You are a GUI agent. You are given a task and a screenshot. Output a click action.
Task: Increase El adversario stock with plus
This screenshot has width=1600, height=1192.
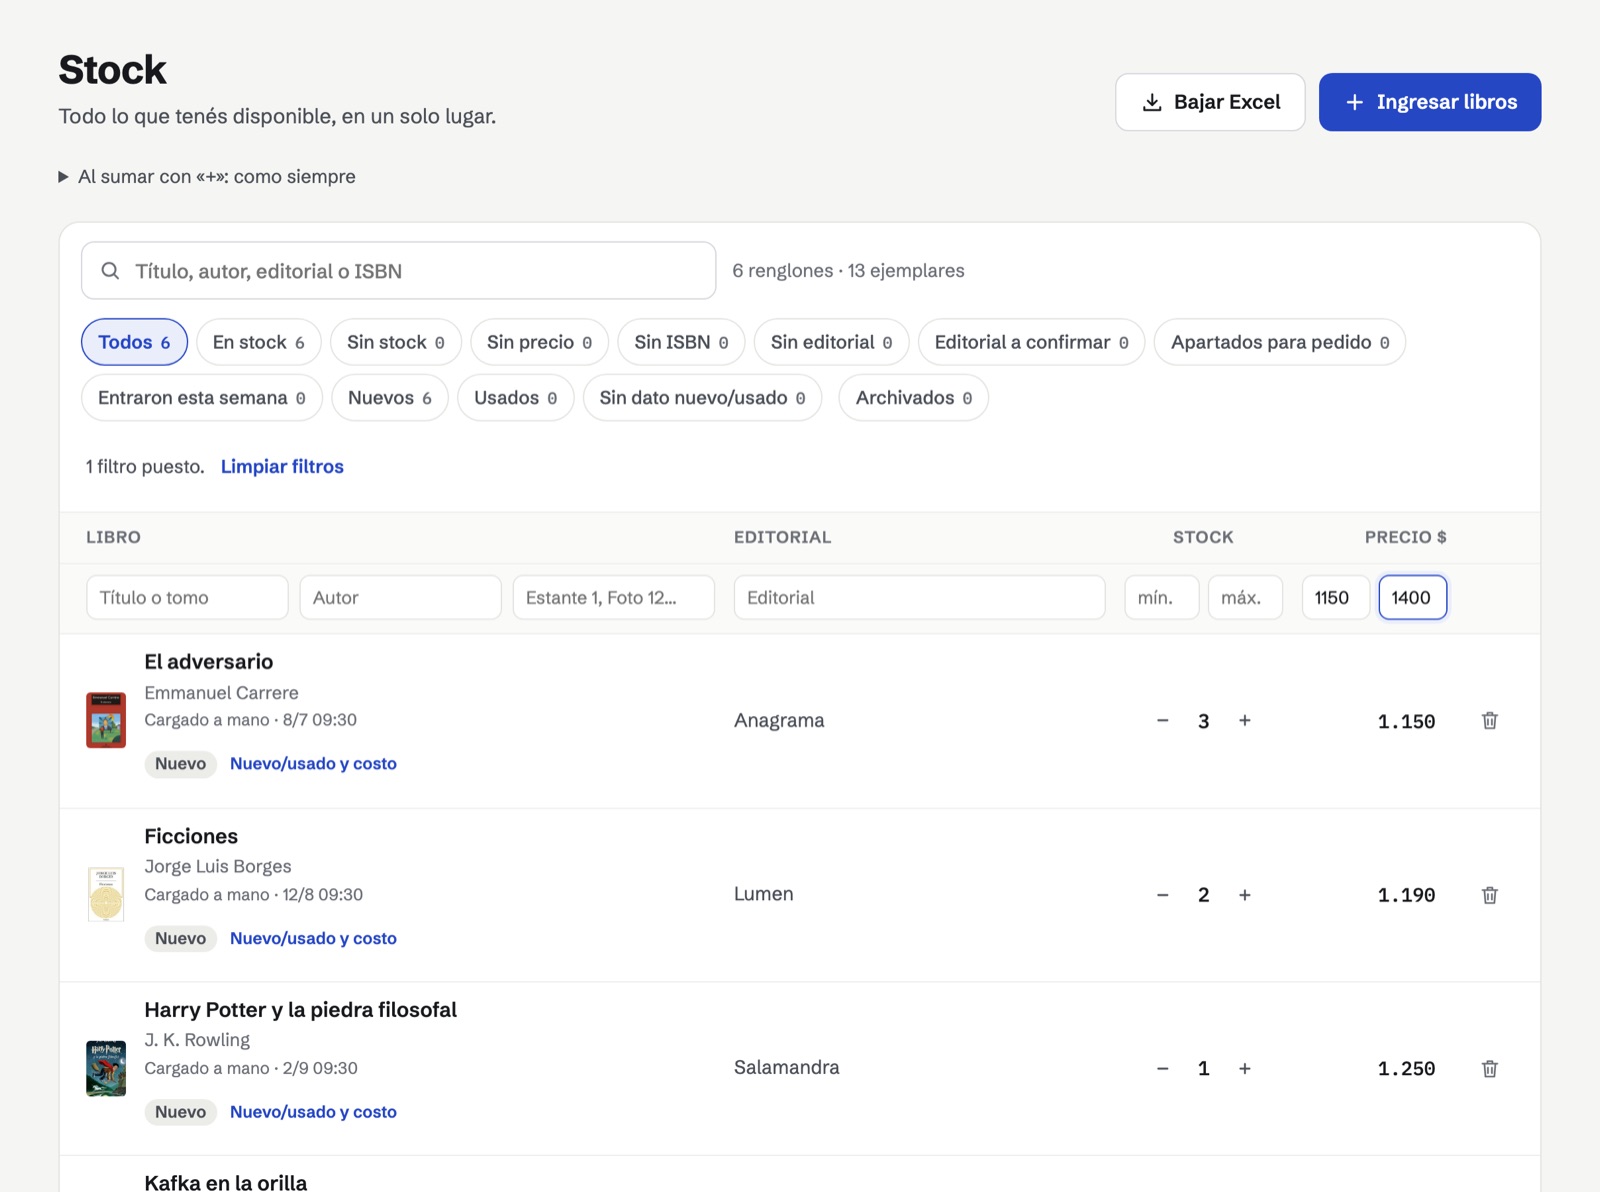[x=1245, y=721]
